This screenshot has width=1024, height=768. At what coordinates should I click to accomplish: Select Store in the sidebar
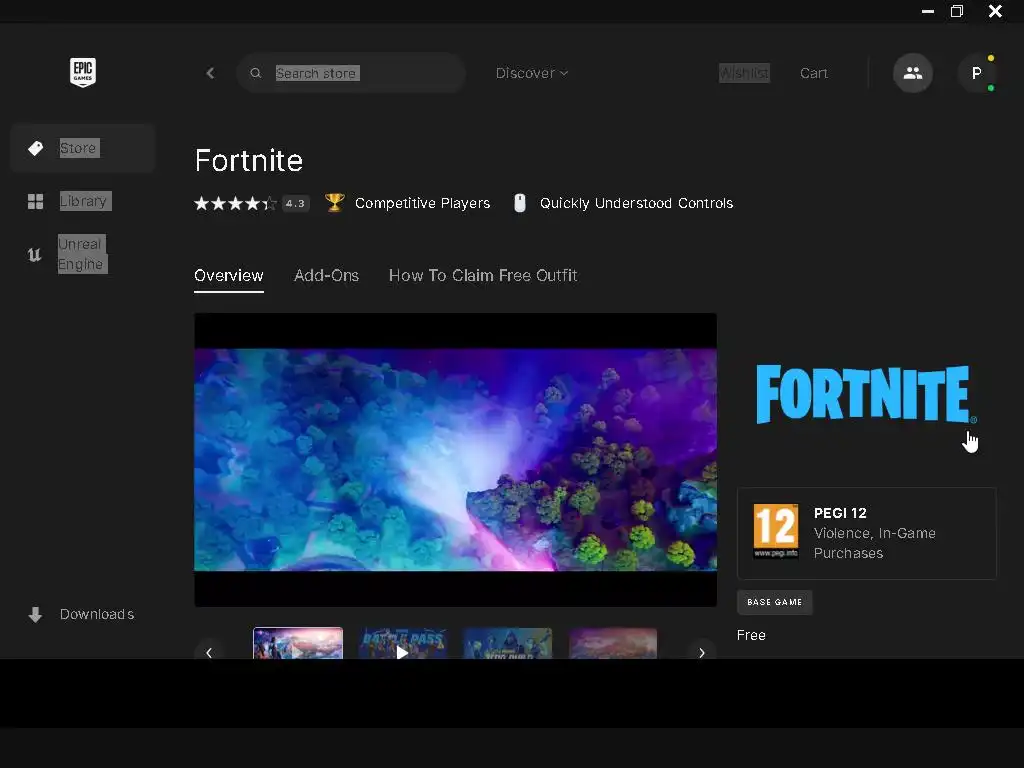pos(82,148)
